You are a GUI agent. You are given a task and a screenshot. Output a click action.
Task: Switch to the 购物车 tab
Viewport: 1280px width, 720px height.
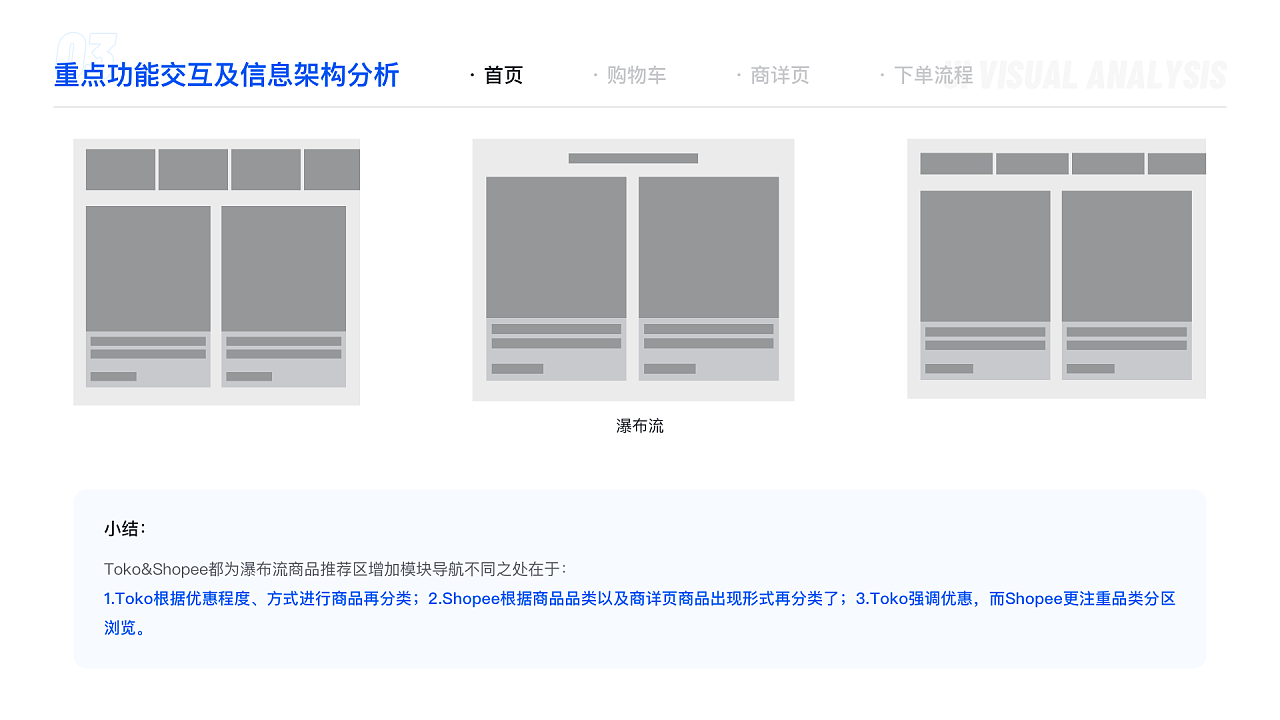coord(636,75)
